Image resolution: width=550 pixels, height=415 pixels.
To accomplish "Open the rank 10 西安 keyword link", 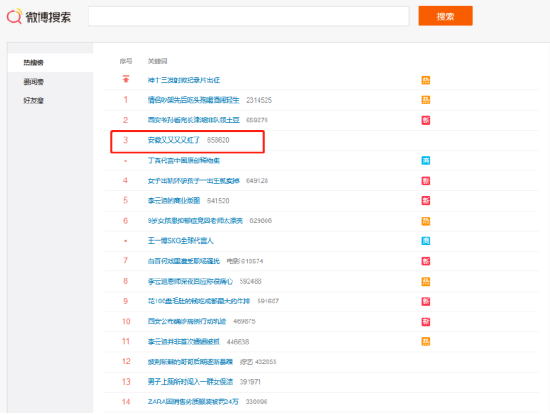I will click(x=187, y=321).
